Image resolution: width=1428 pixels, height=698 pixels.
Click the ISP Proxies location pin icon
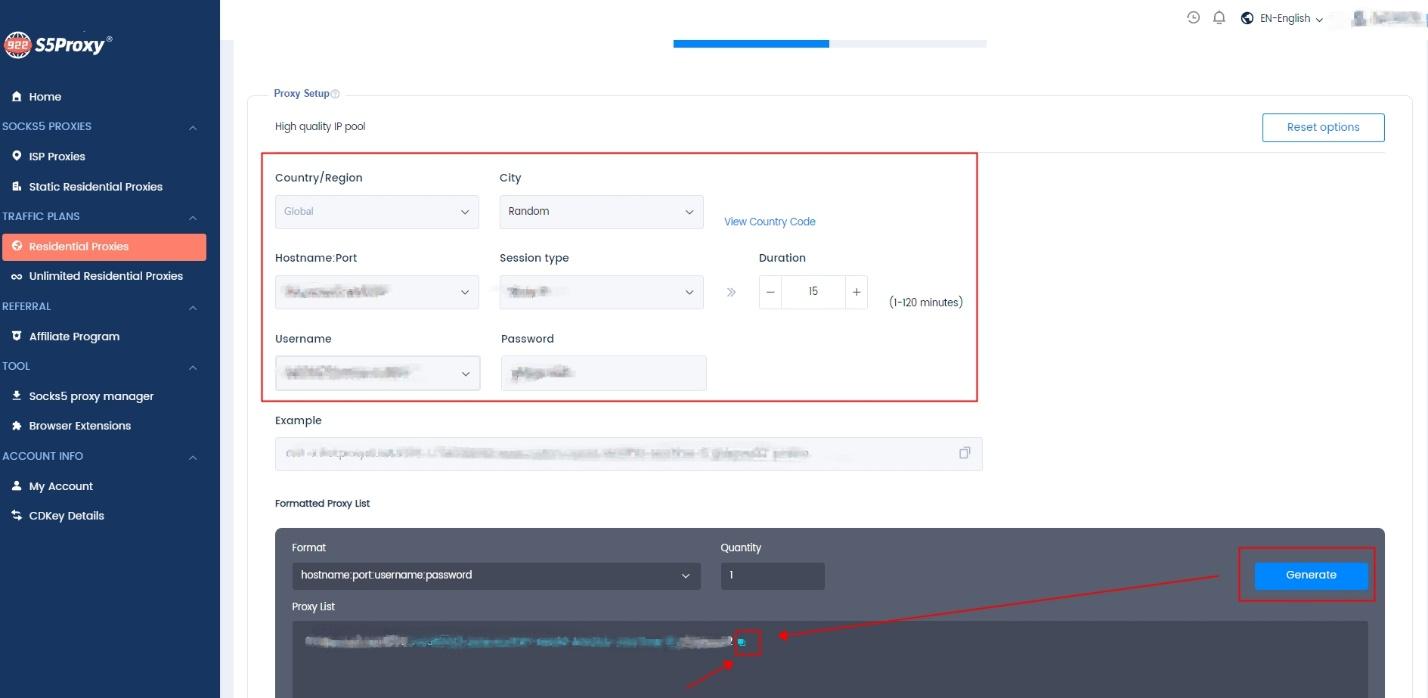click(14, 156)
